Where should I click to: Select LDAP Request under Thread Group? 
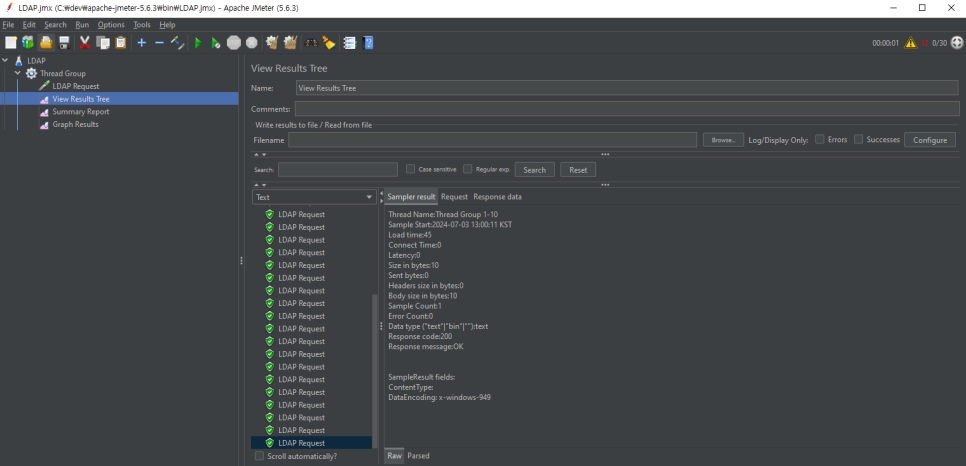(76, 86)
